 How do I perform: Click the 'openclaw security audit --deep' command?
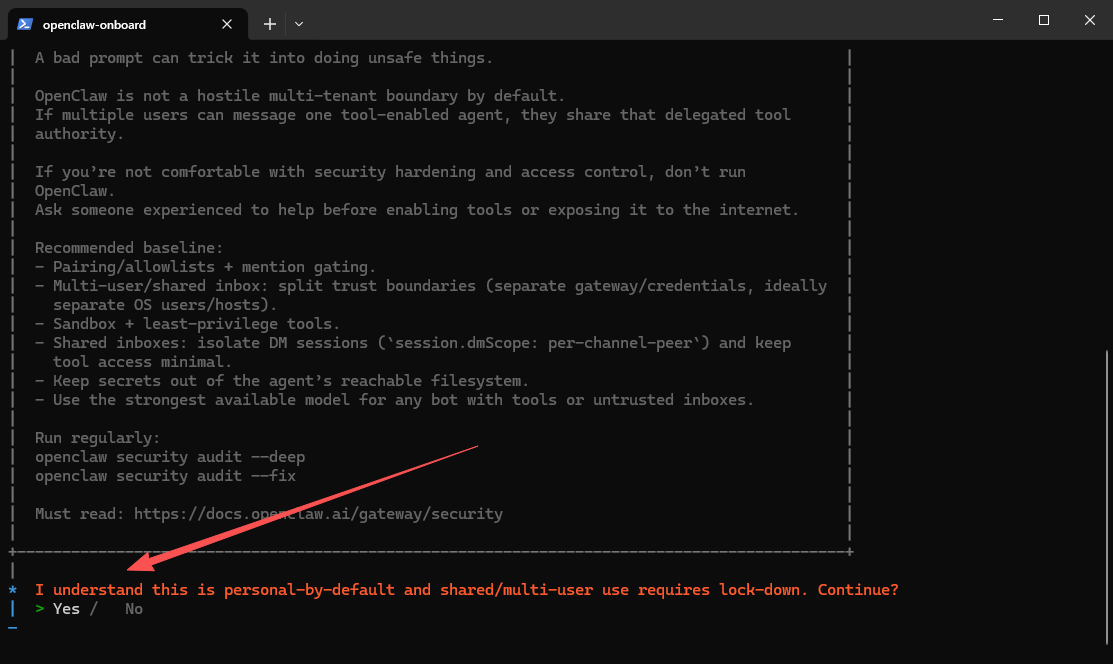tap(170, 457)
